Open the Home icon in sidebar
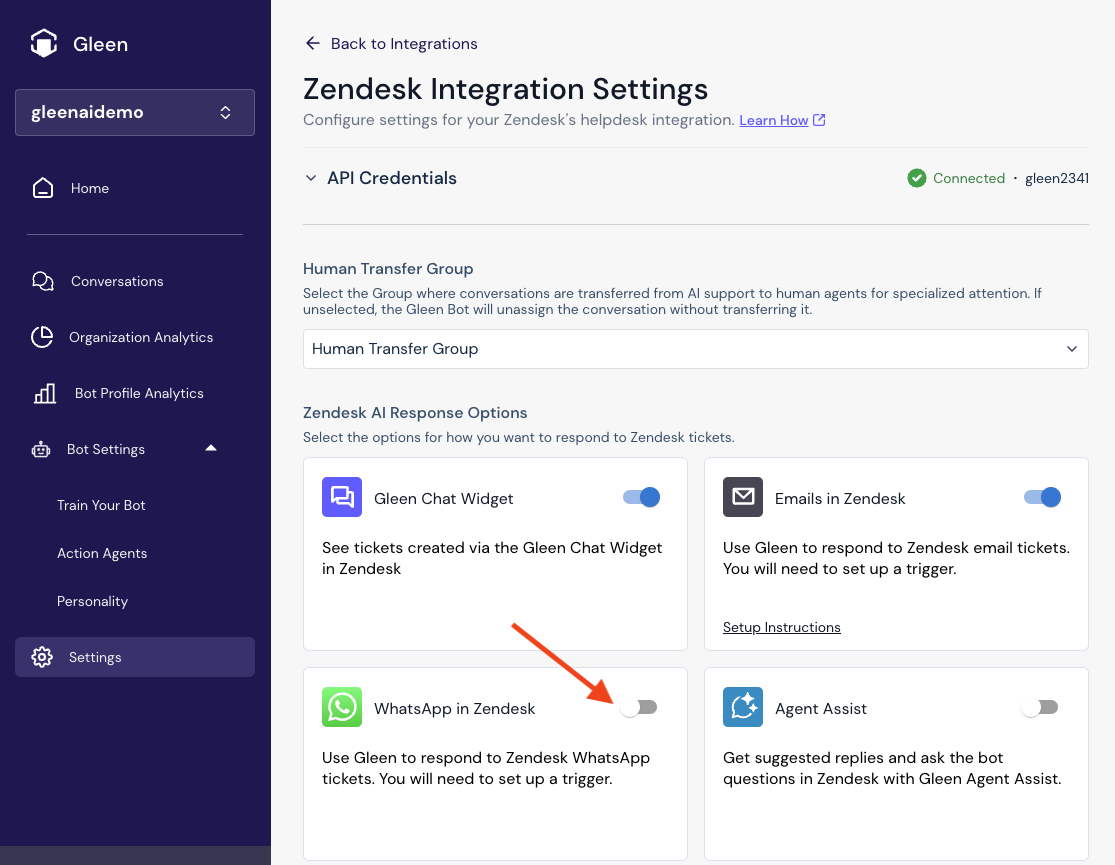The height and width of the screenshot is (865, 1115). (x=43, y=188)
